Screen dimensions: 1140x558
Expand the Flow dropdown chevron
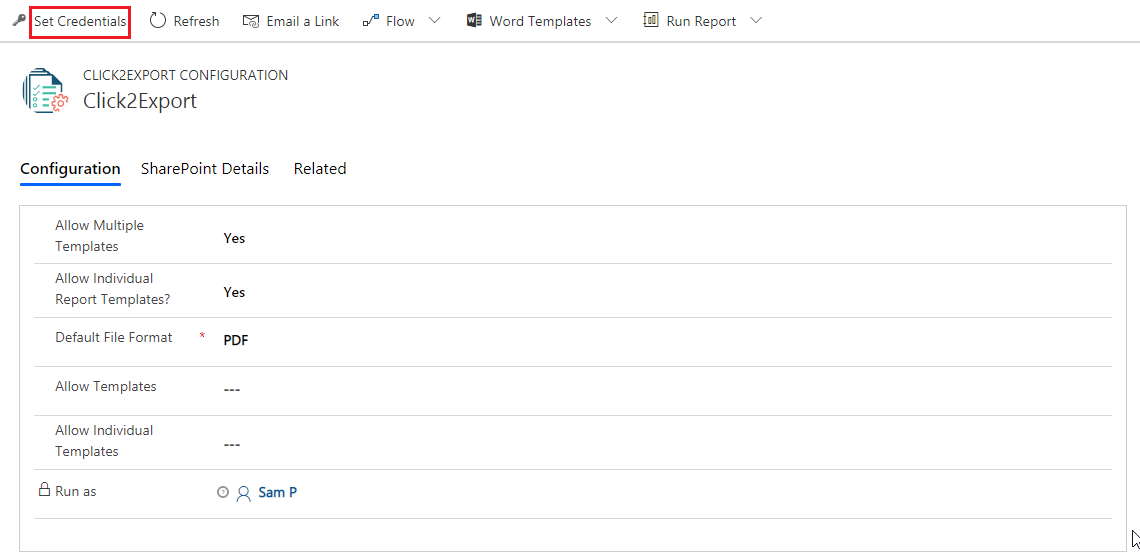[x=435, y=20]
